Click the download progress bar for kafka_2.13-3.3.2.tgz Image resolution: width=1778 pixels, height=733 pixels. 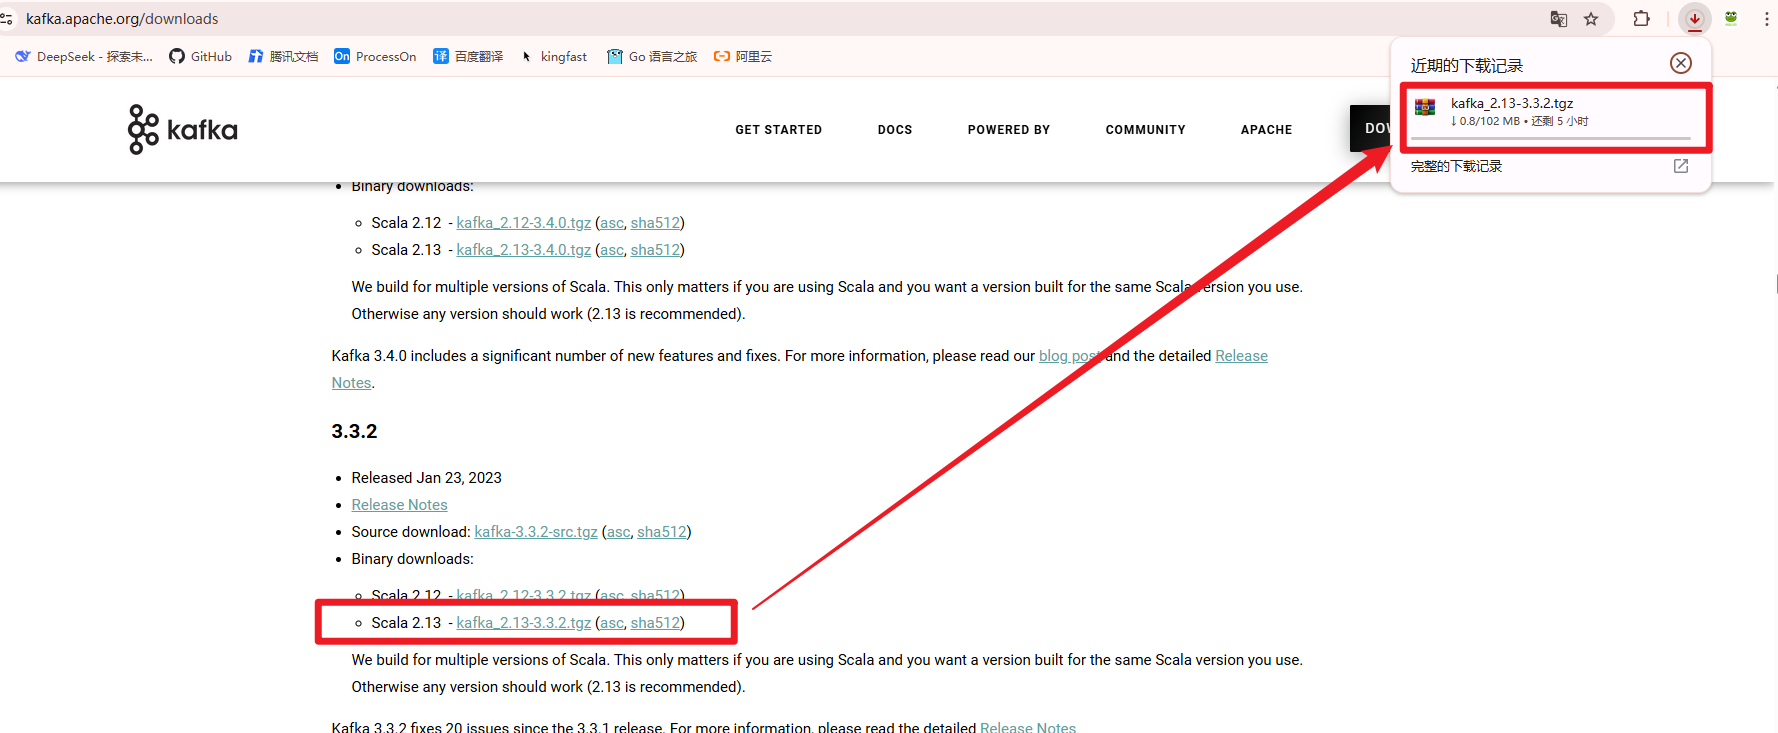[1550, 138]
